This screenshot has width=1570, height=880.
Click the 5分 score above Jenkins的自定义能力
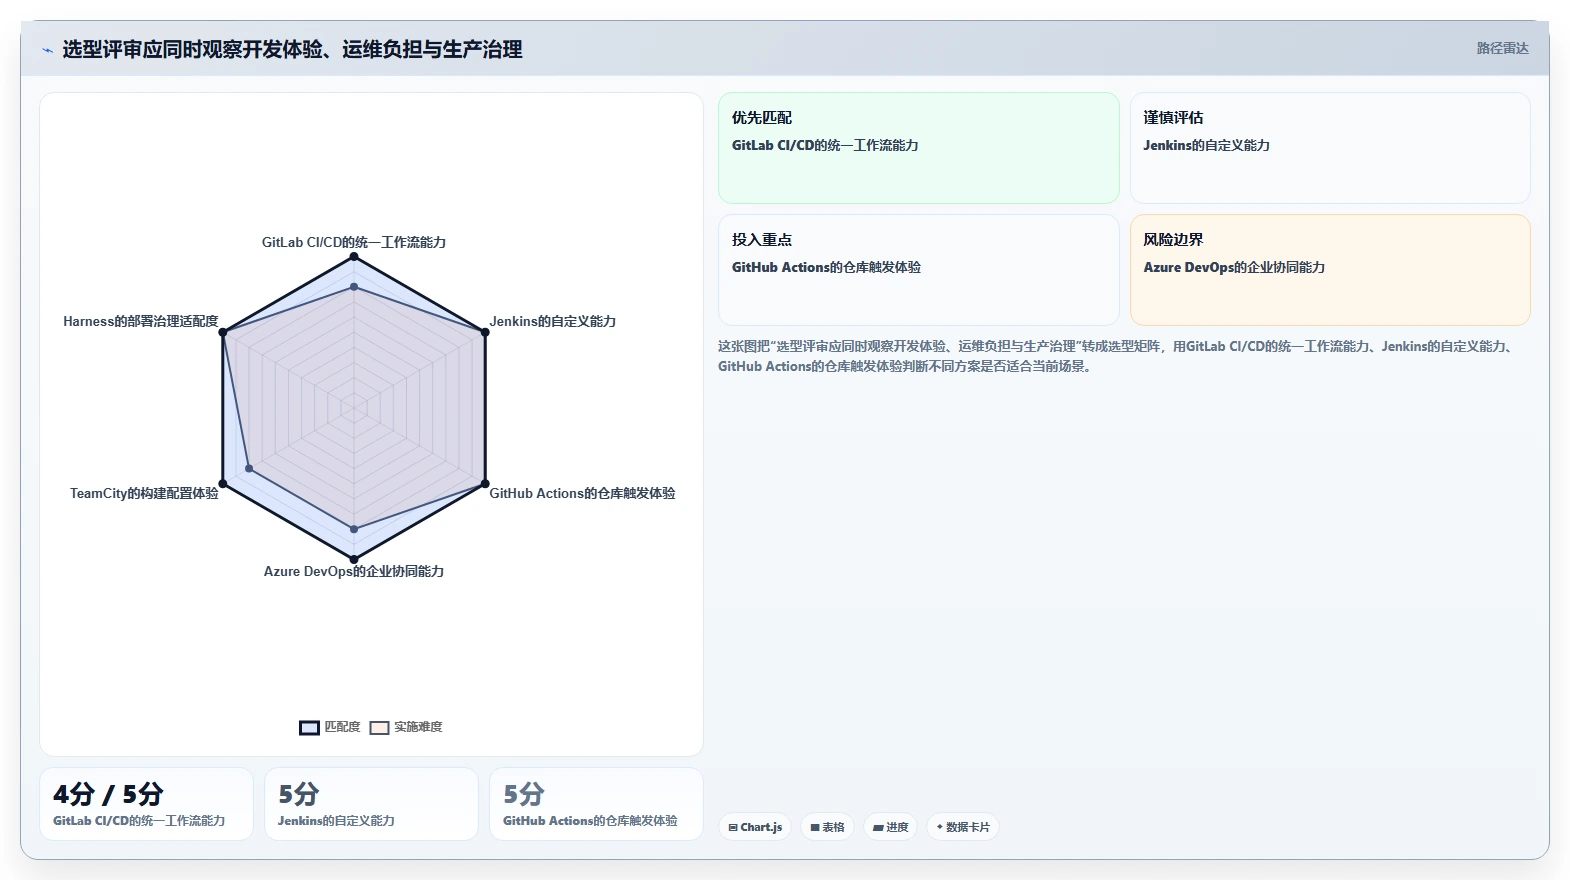298,794
